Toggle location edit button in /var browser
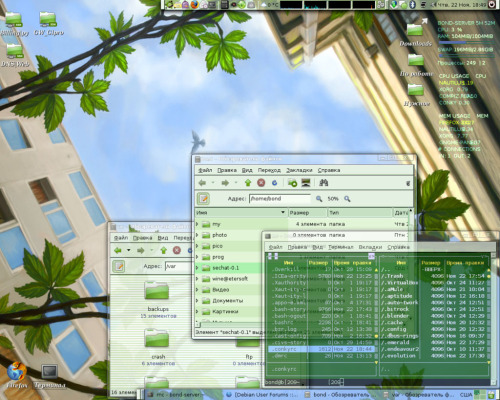 click(x=119, y=266)
